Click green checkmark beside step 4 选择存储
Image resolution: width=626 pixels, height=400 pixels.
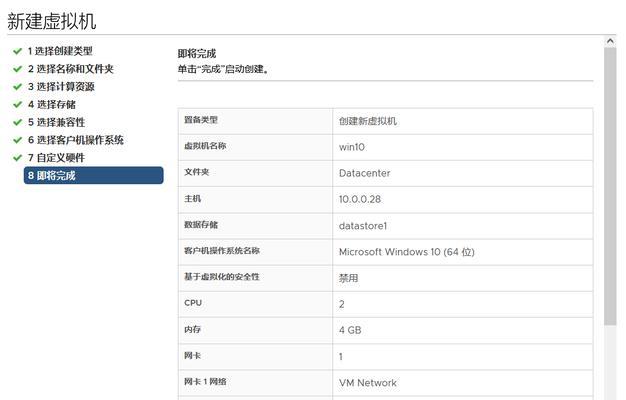pos(17,105)
